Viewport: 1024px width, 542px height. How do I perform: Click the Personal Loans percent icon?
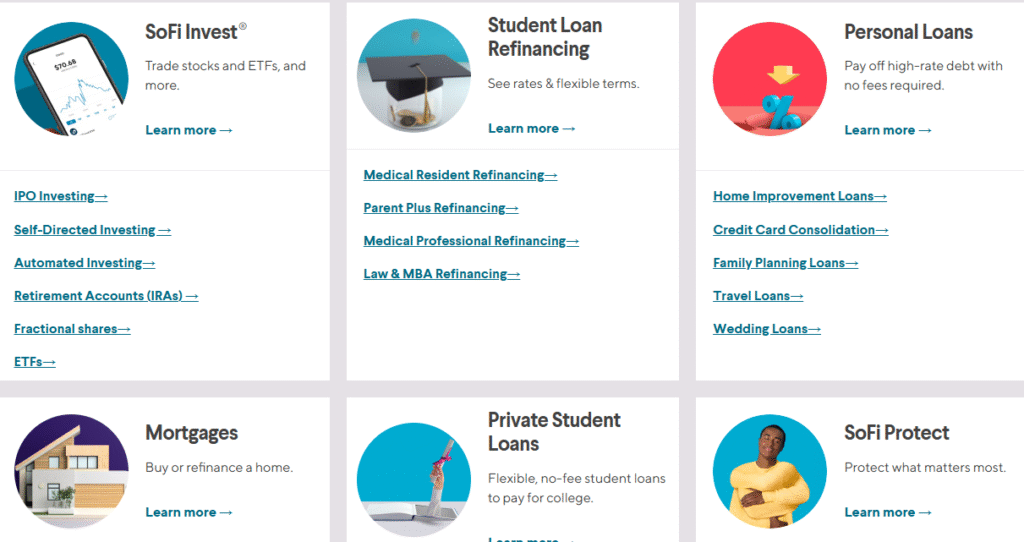(770, 79)
